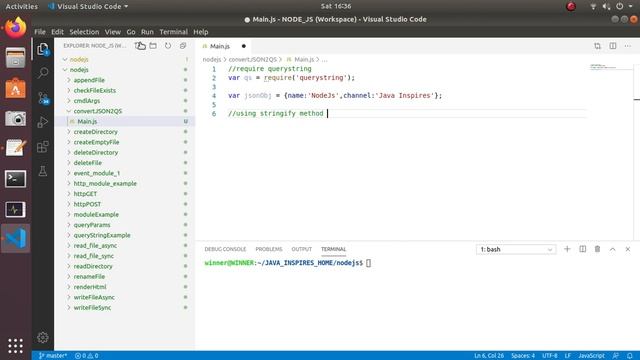Split the terminal panel

(x=582, y=249)
